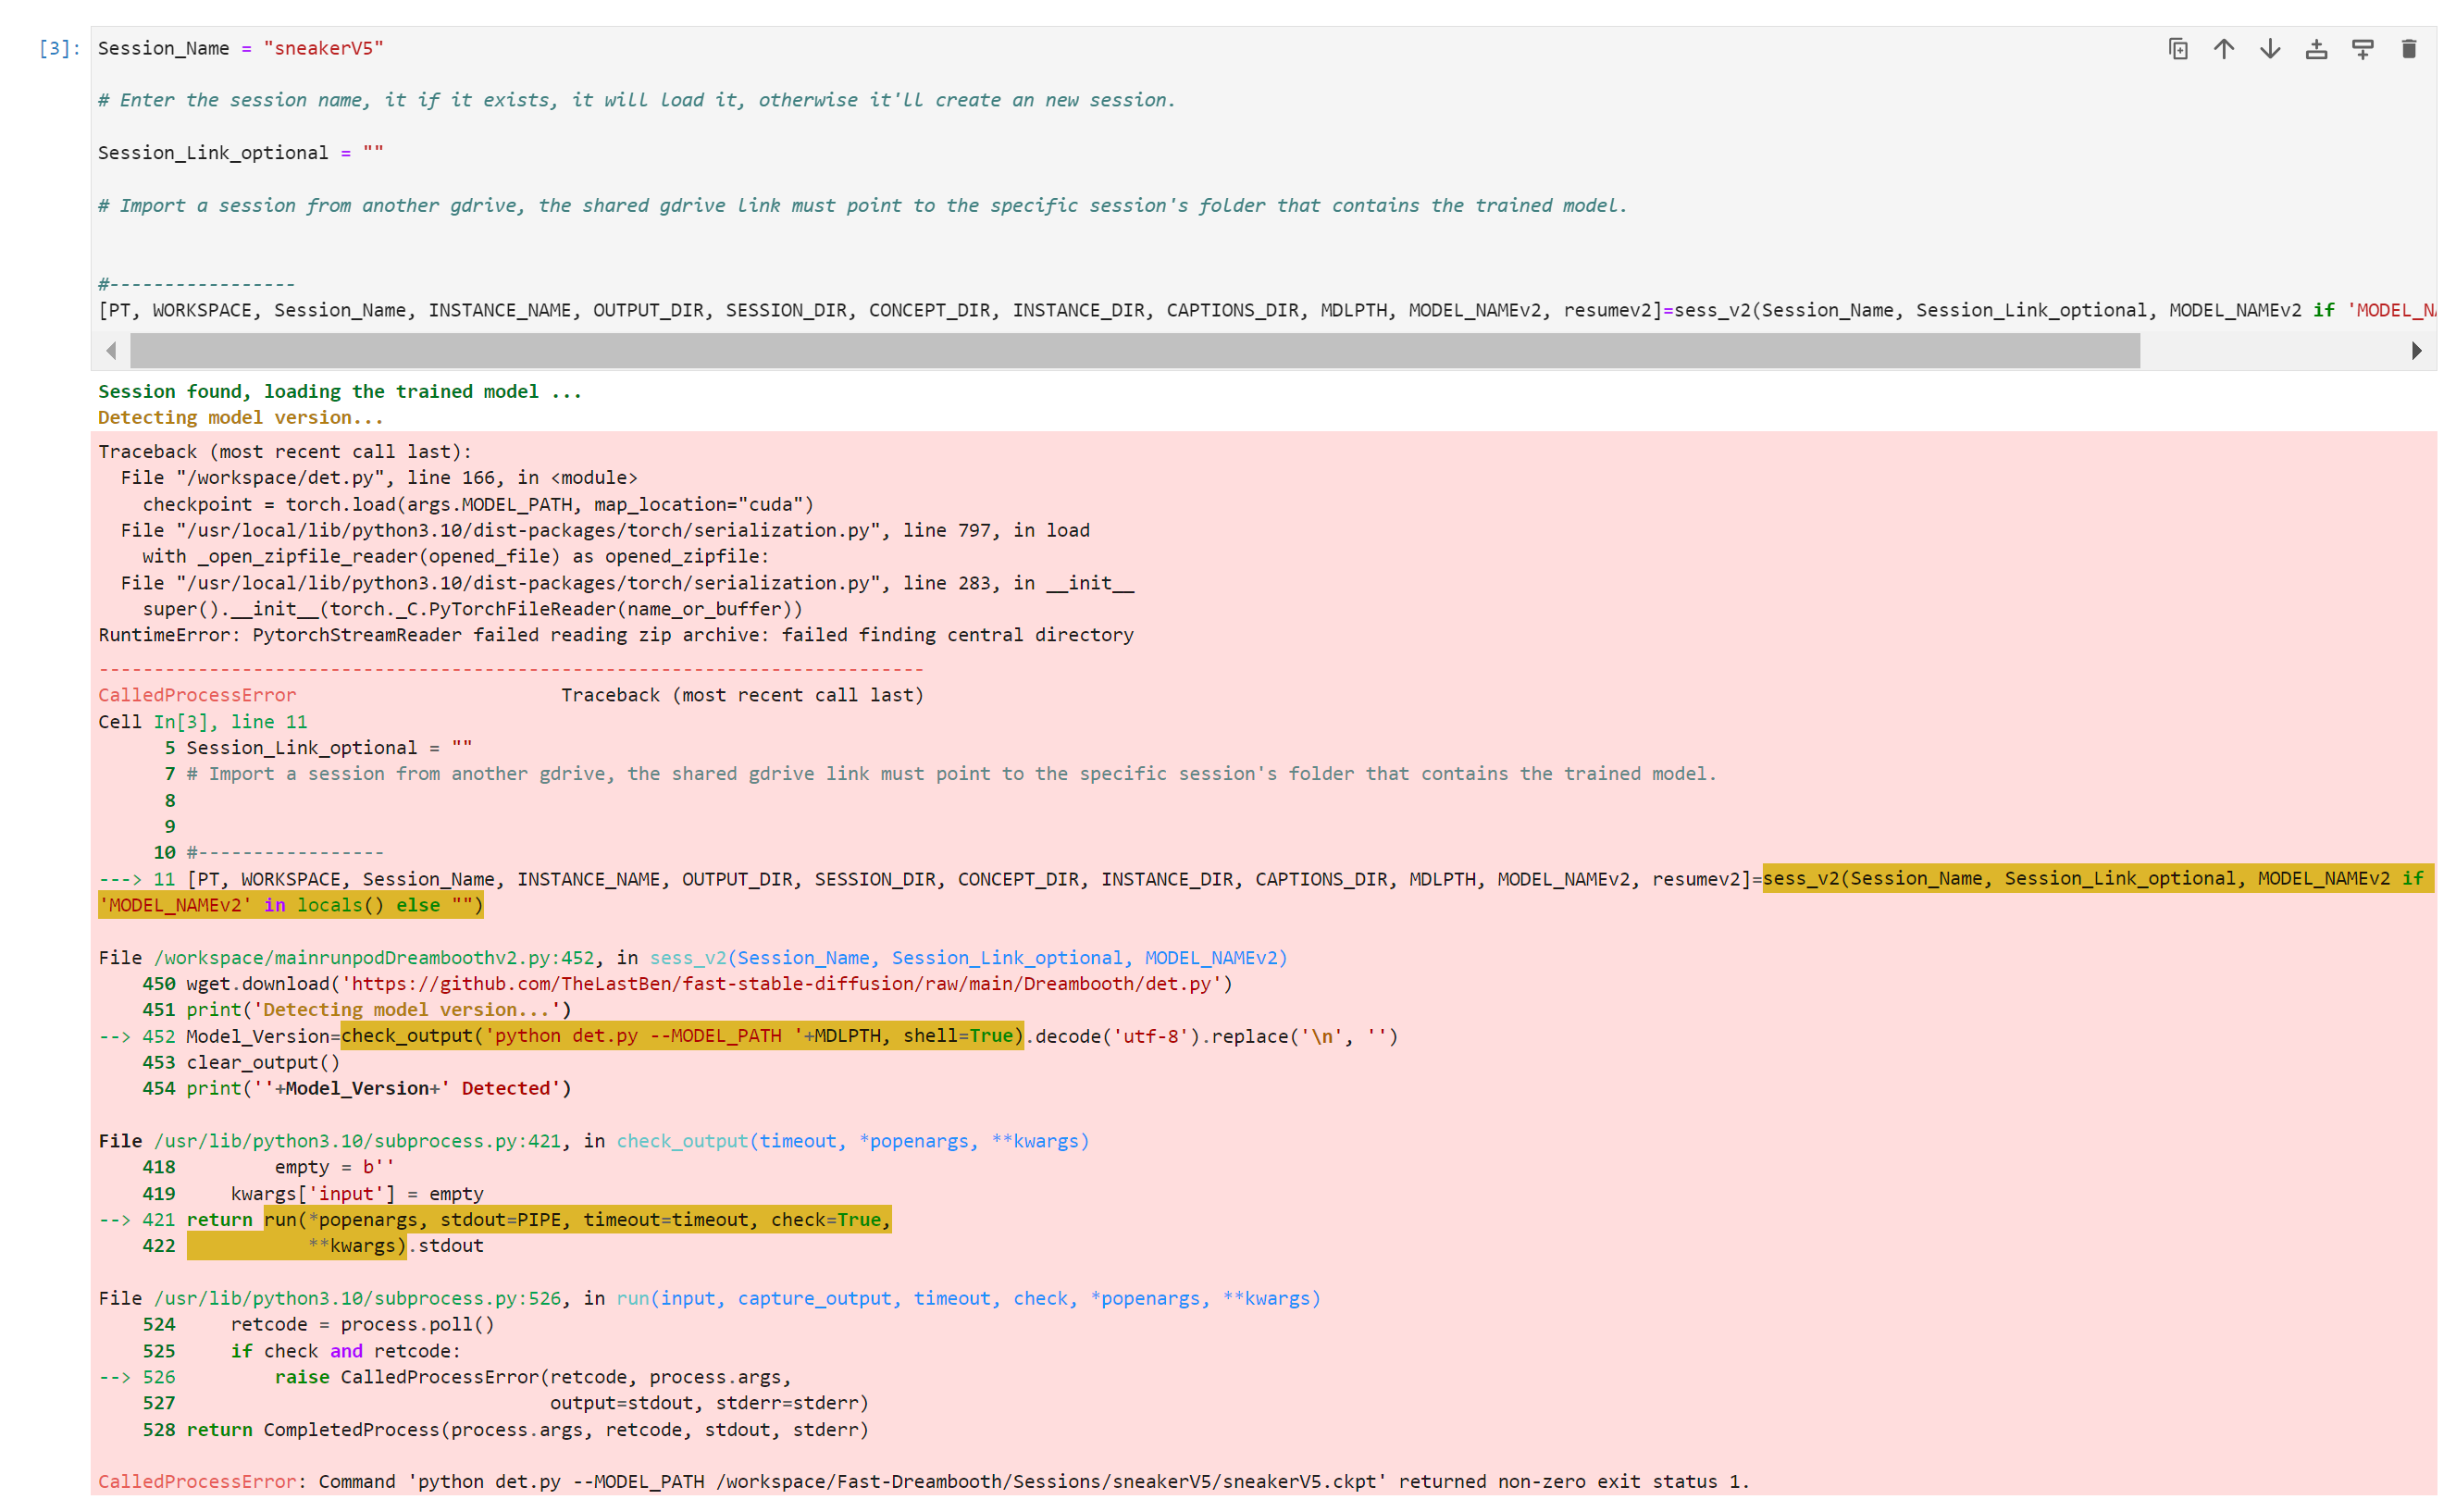Click the left scroll arrow of the code cell
Screen dimensions: 2456x1512
click(111, 350)
